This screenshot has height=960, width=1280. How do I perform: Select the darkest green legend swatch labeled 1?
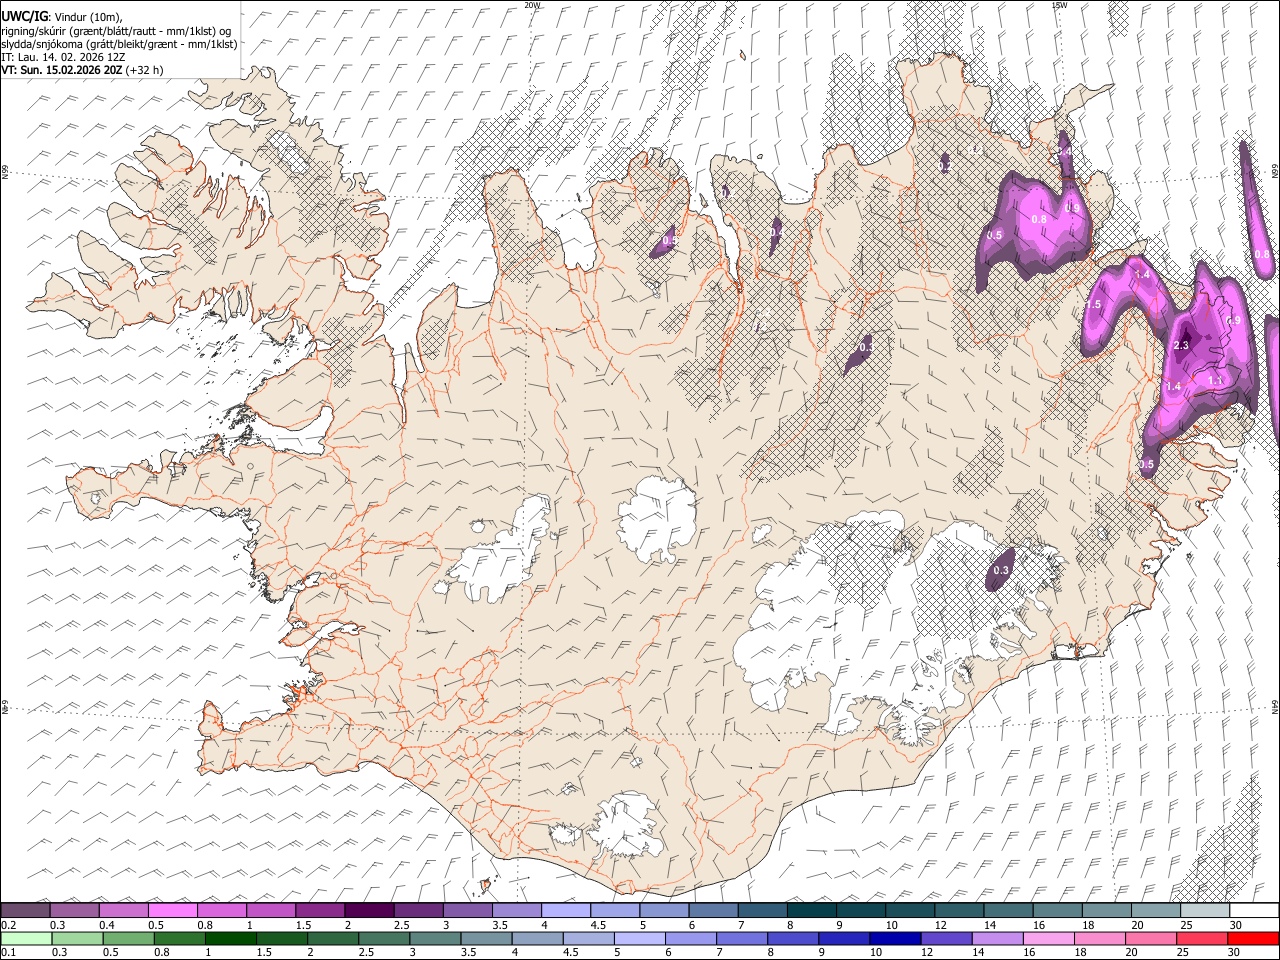(x=232, y=938)
